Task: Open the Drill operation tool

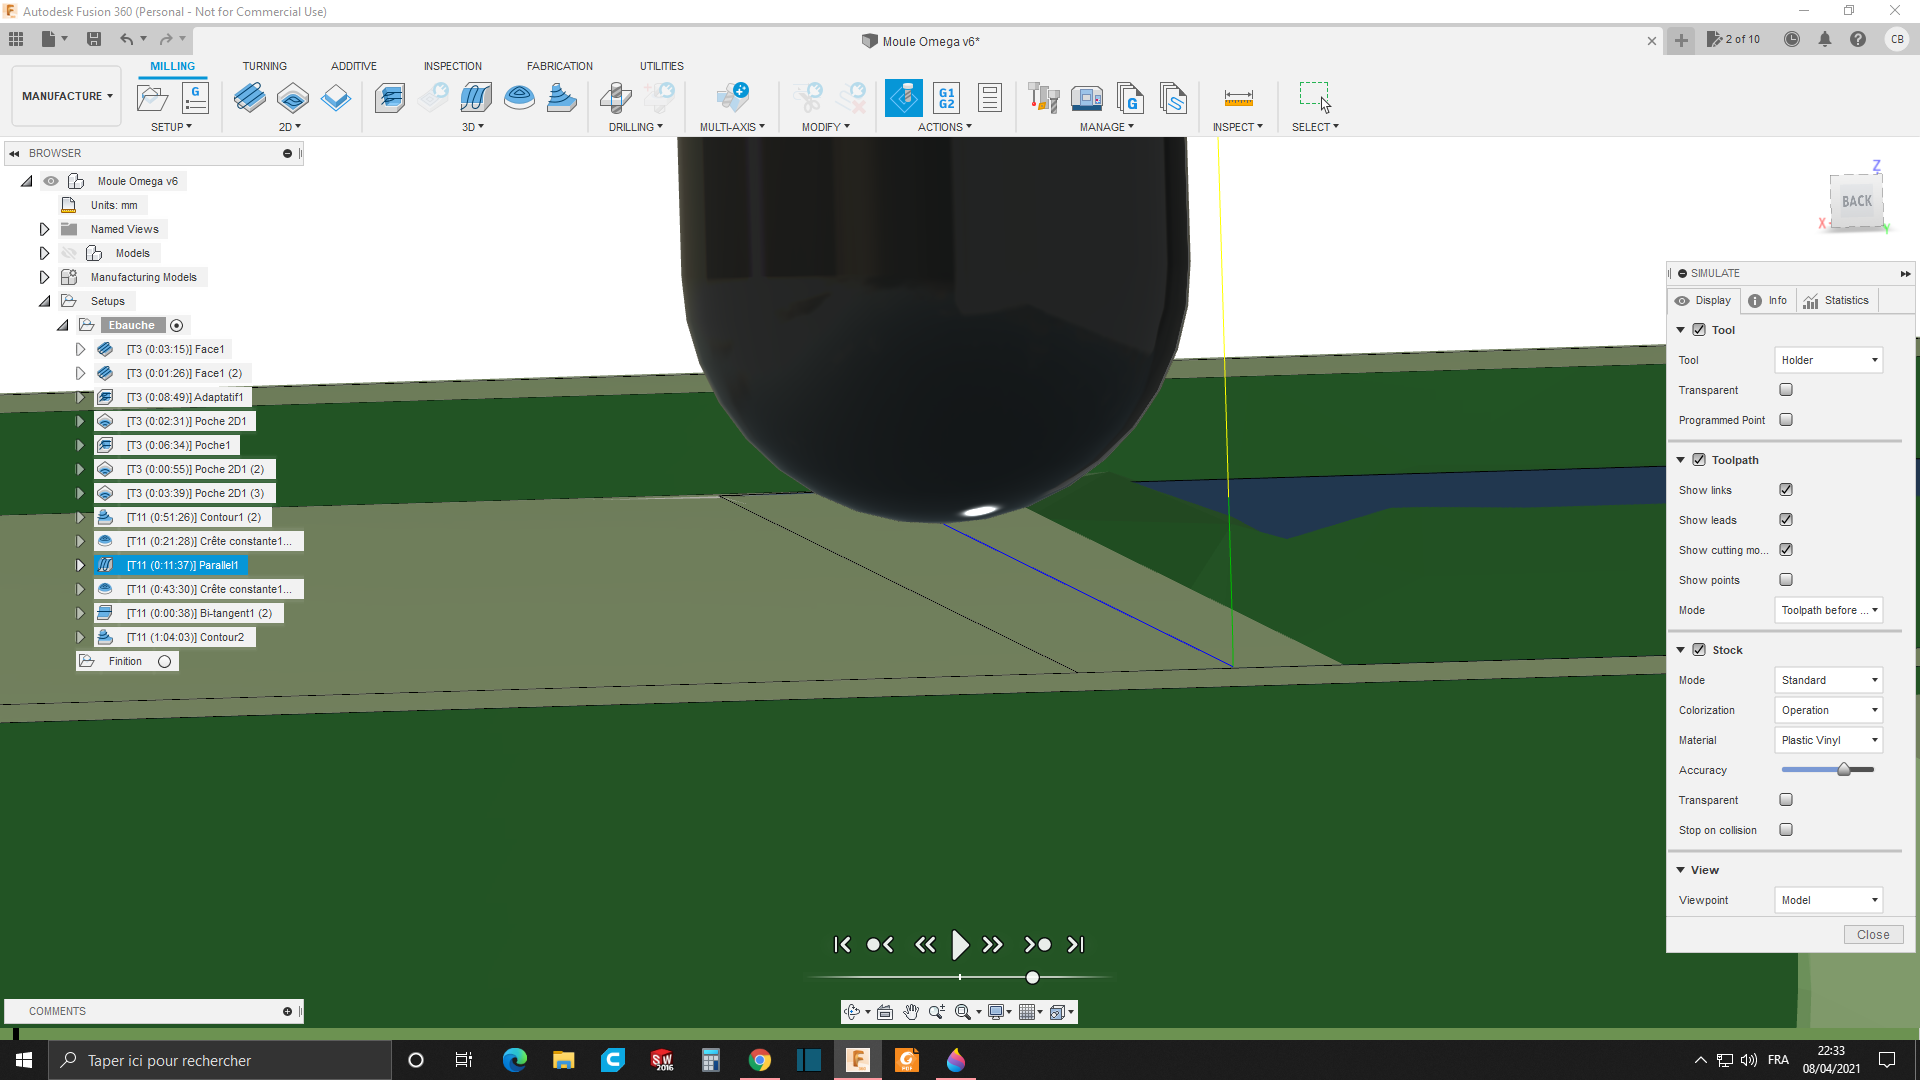Action: pos(616,98)
